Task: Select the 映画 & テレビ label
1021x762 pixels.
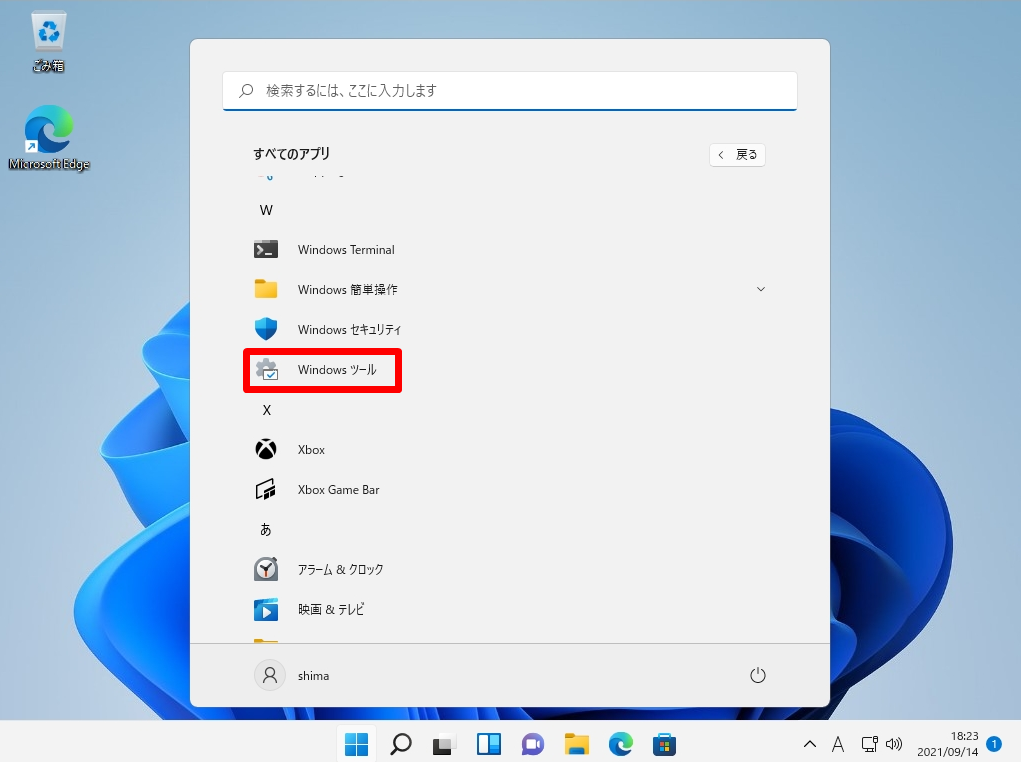Action: pos(331,610)
